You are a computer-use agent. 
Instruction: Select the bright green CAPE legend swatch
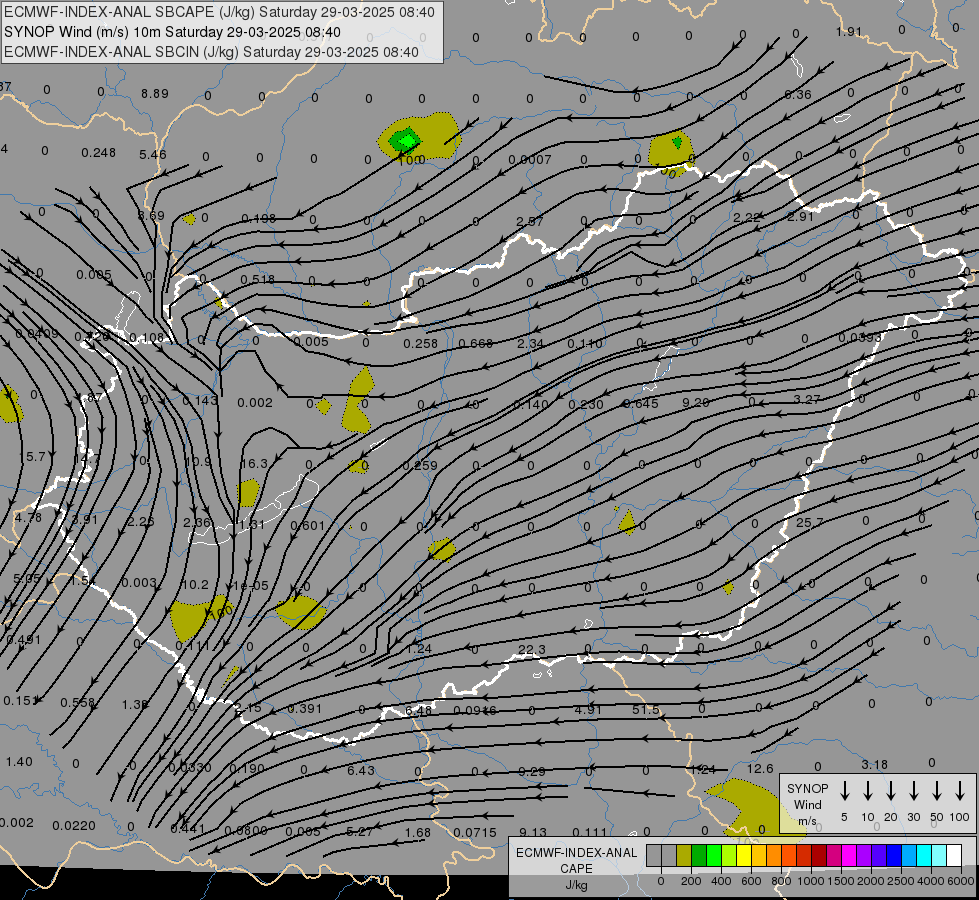(714, 856)
